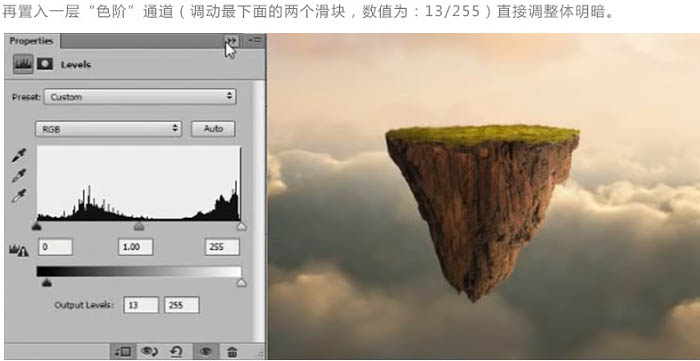Click the histogram display area
The height and width of the screenshot is (361, 700).
coord(139,183)
